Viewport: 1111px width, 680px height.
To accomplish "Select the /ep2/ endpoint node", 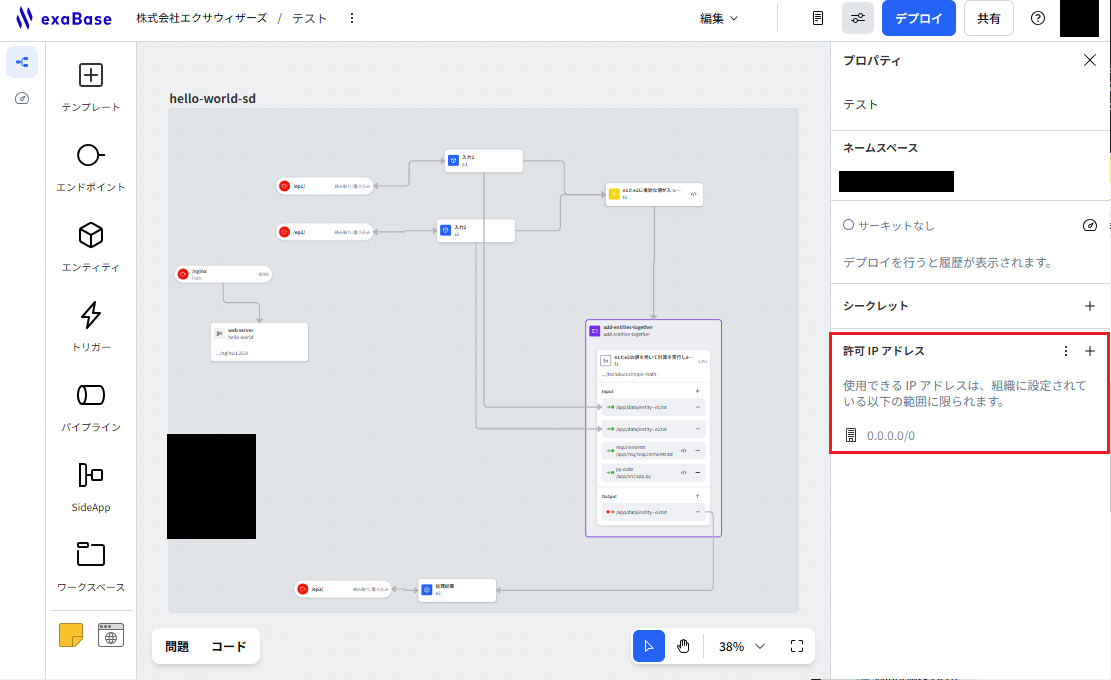I will pyautogui.click(x=325, y=232).
